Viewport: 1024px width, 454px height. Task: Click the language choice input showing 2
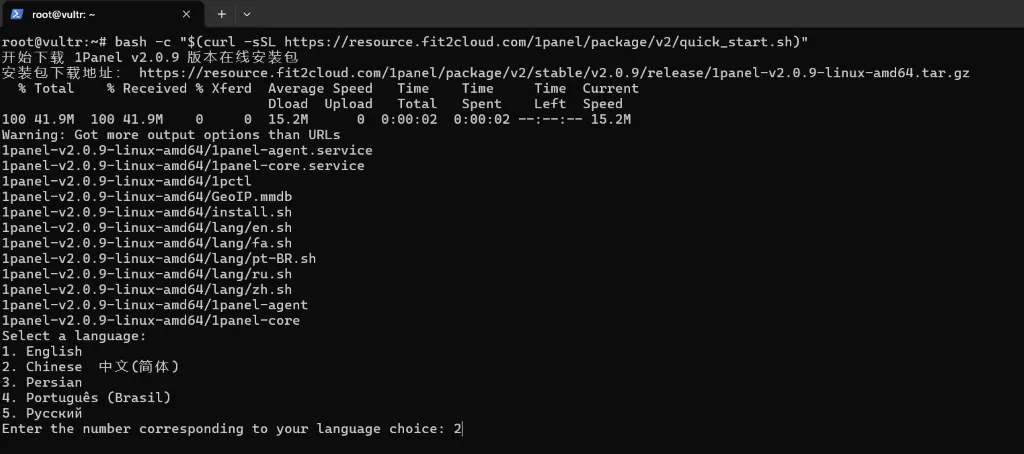pyautogui.click(x=458, y=429)
